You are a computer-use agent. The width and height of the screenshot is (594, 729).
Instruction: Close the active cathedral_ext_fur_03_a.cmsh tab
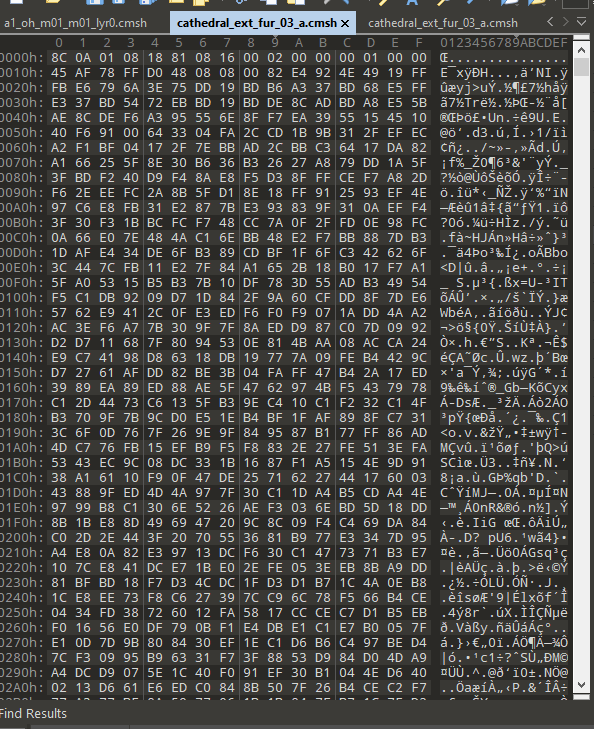pos(345,23)
